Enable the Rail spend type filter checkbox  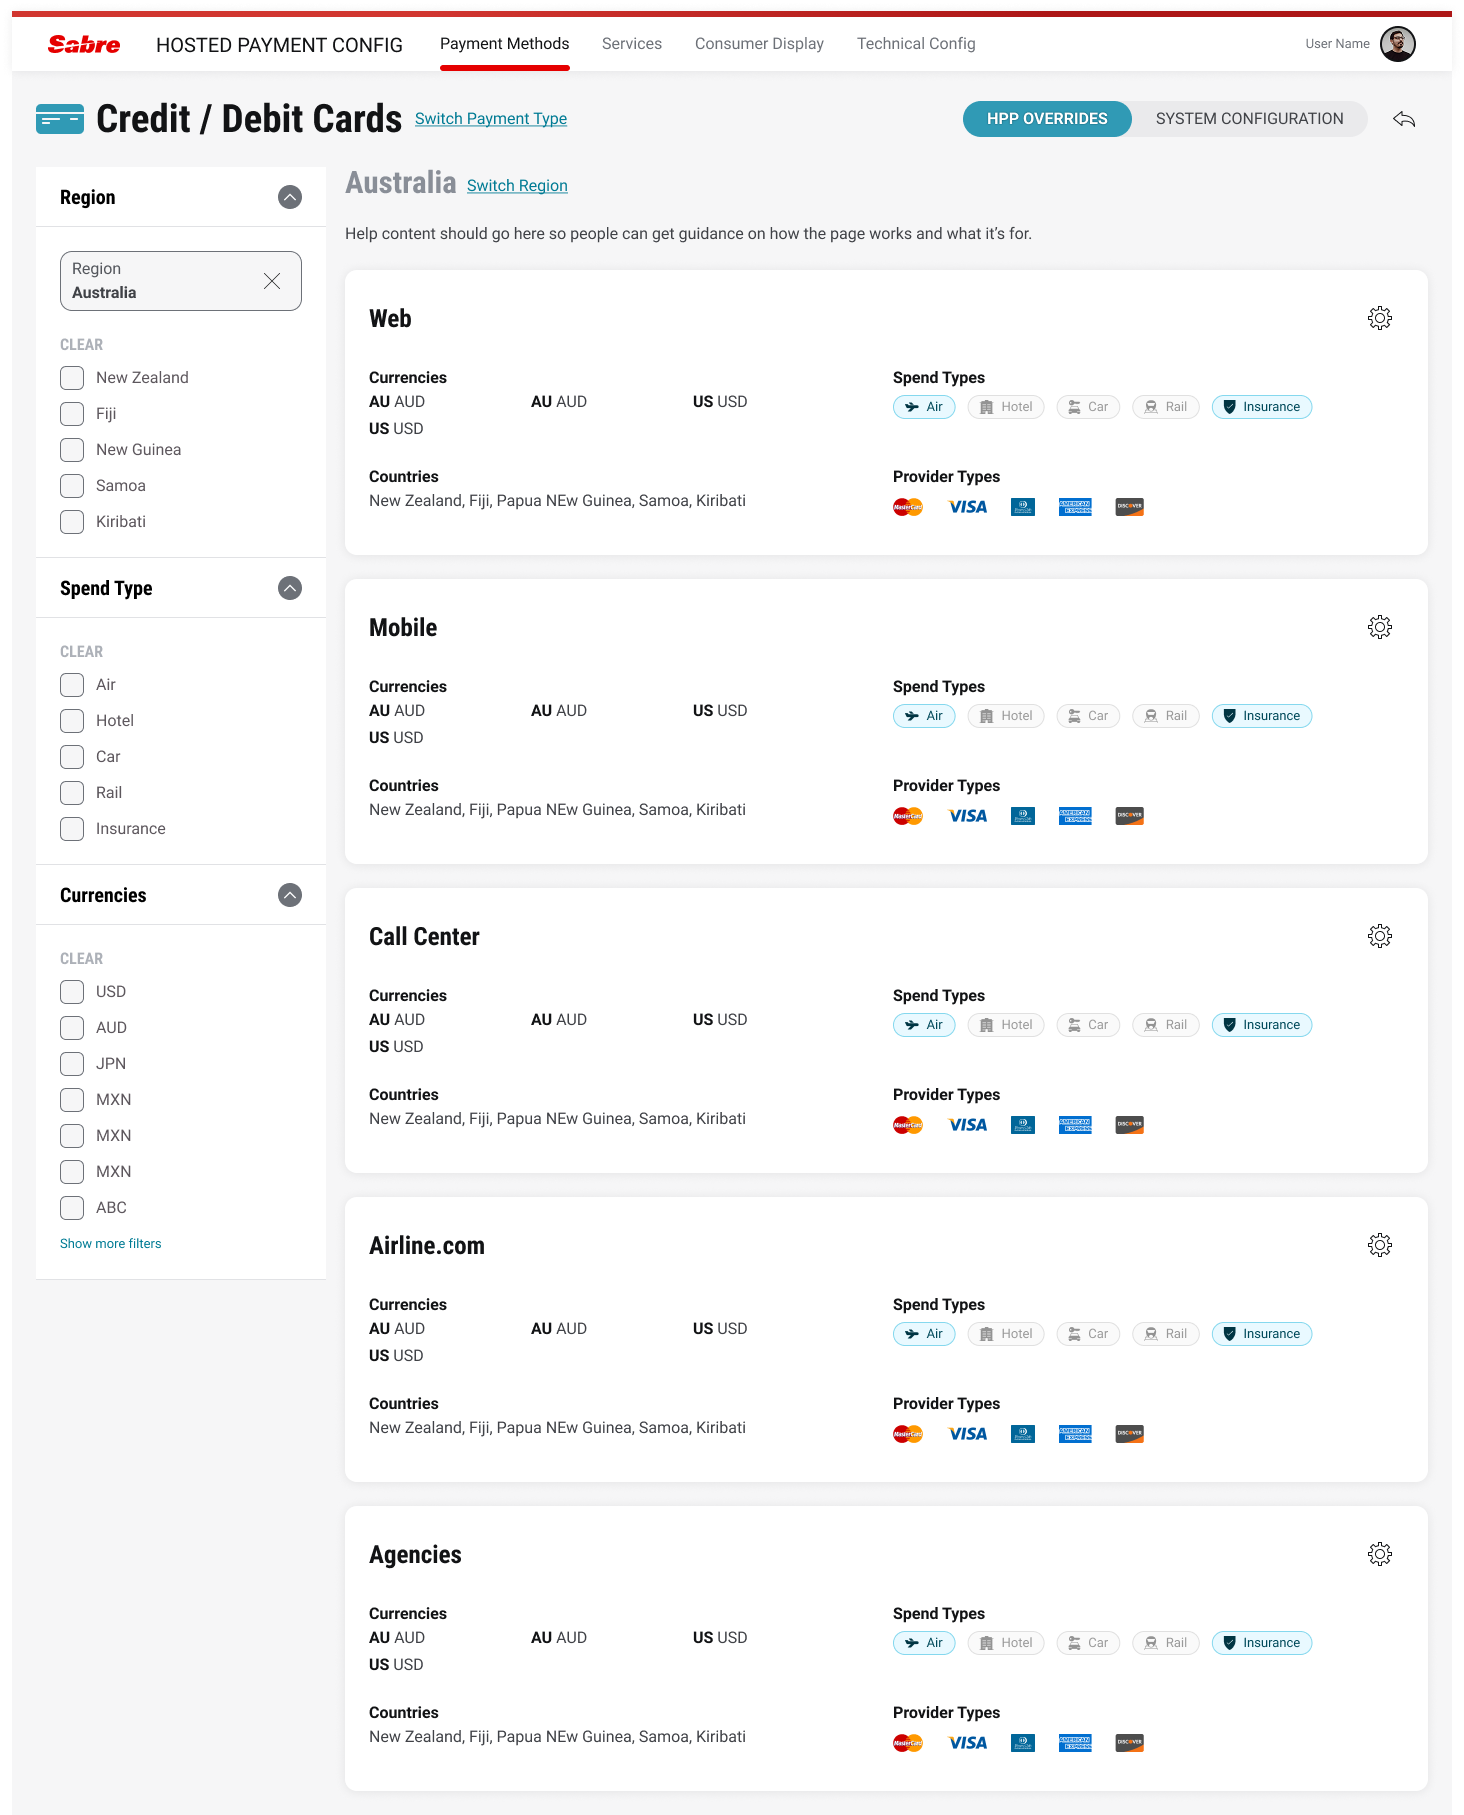72,793
